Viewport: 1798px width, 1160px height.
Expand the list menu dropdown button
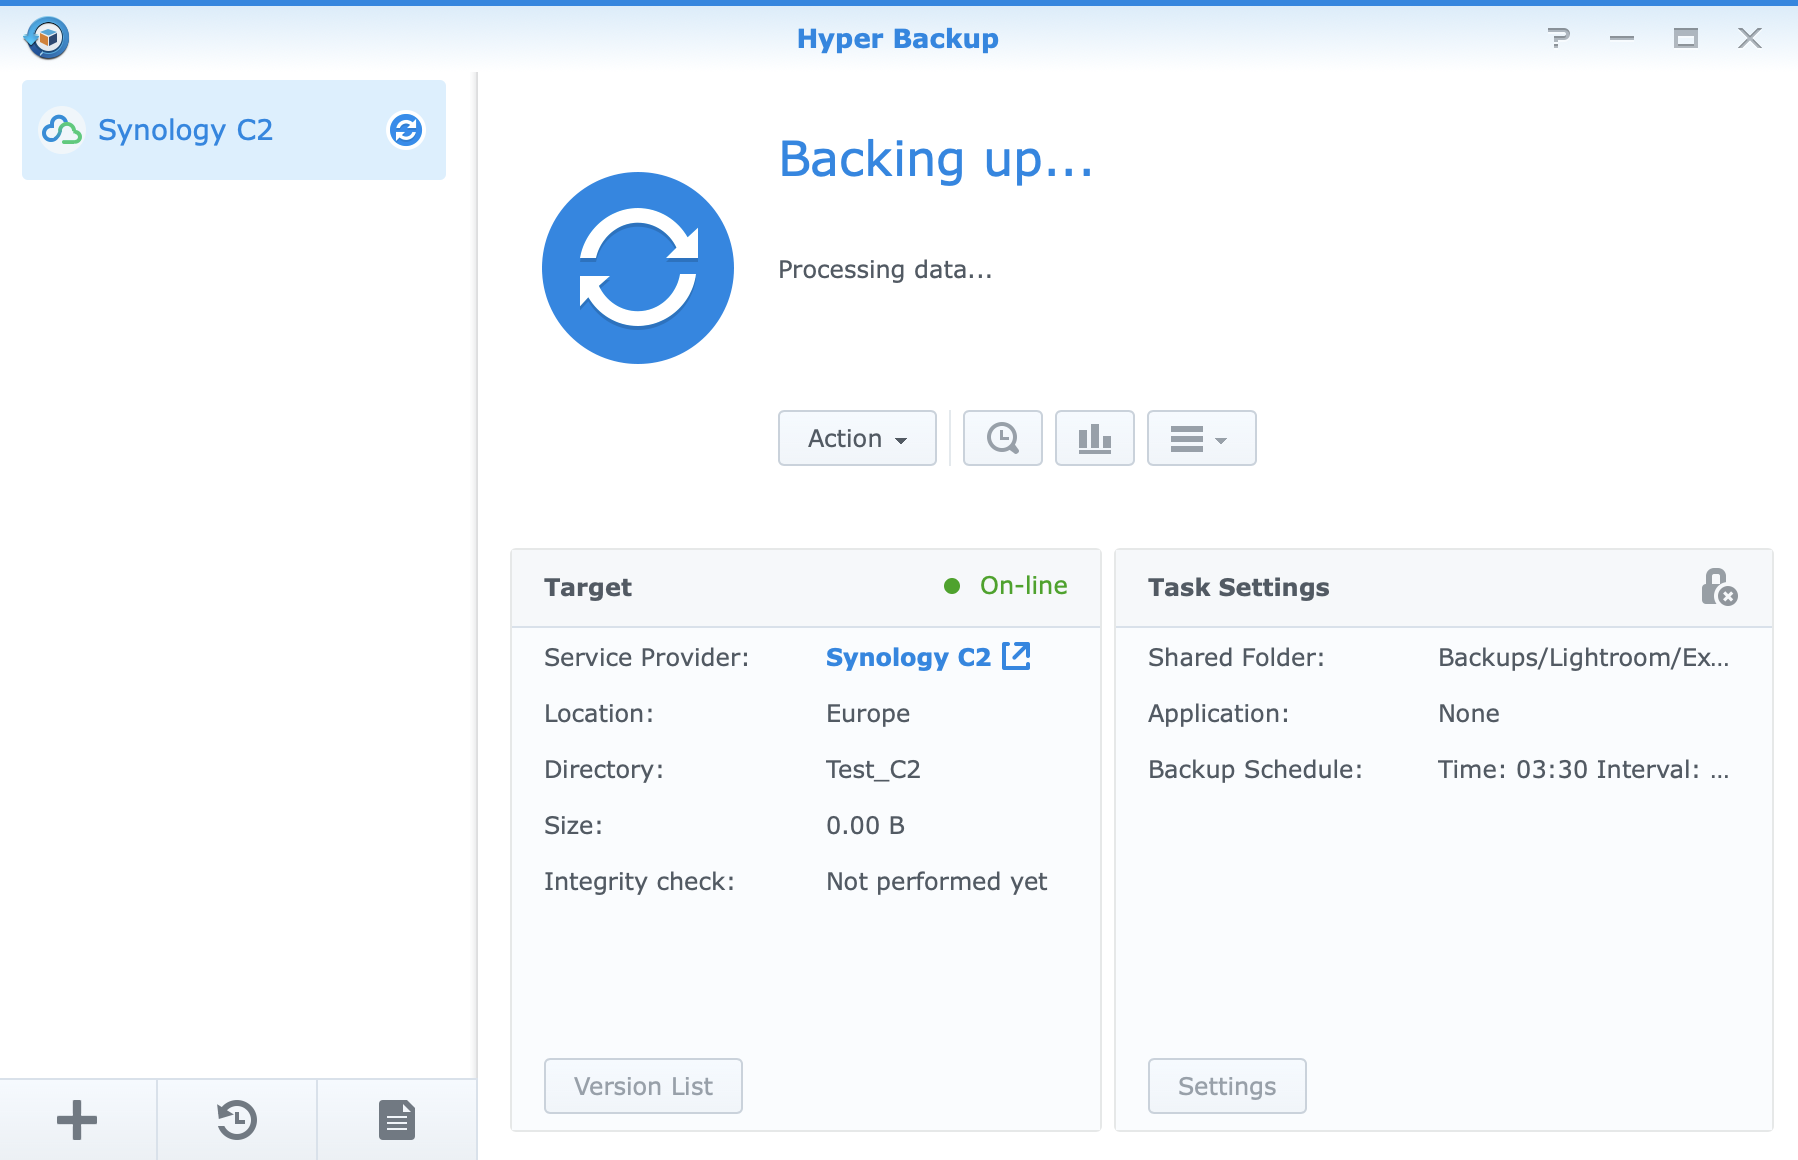(1201, 438)
